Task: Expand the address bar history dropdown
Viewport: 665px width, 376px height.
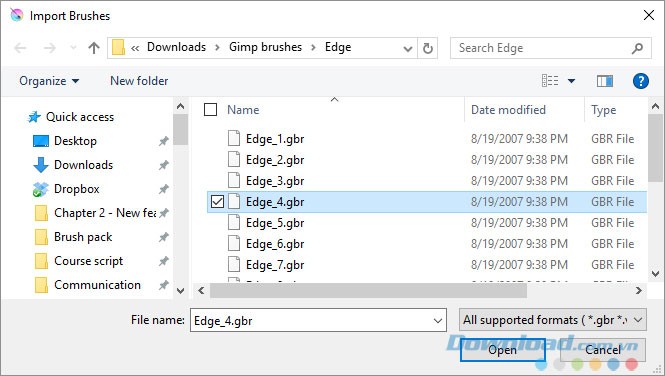Action: [x=408, y=49]
